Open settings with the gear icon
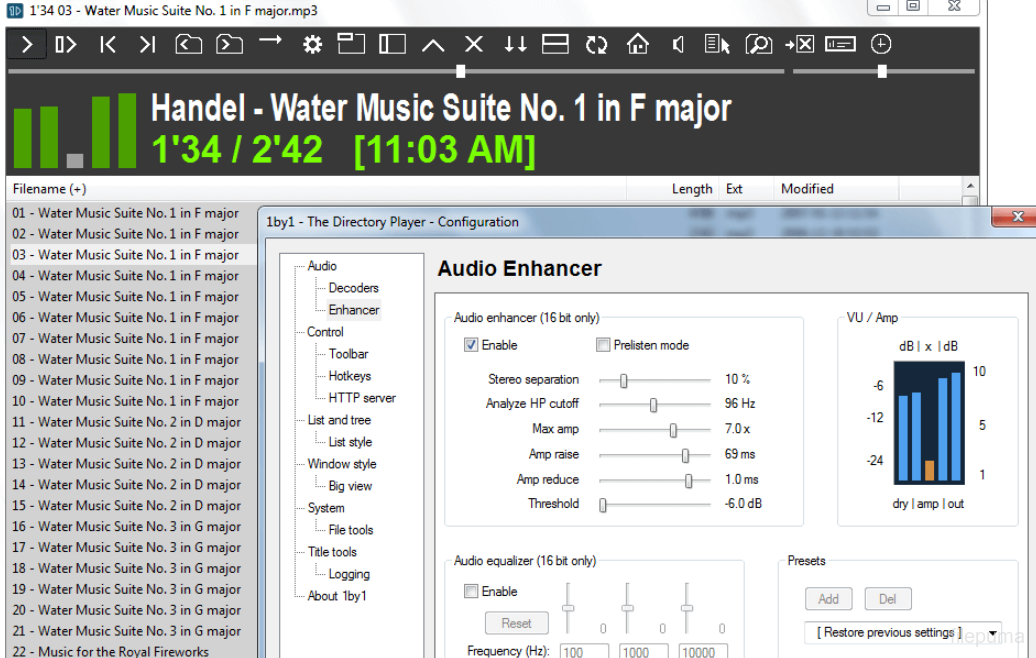The height and width of the screenshot is (658, 1036). tap(313, 44)
